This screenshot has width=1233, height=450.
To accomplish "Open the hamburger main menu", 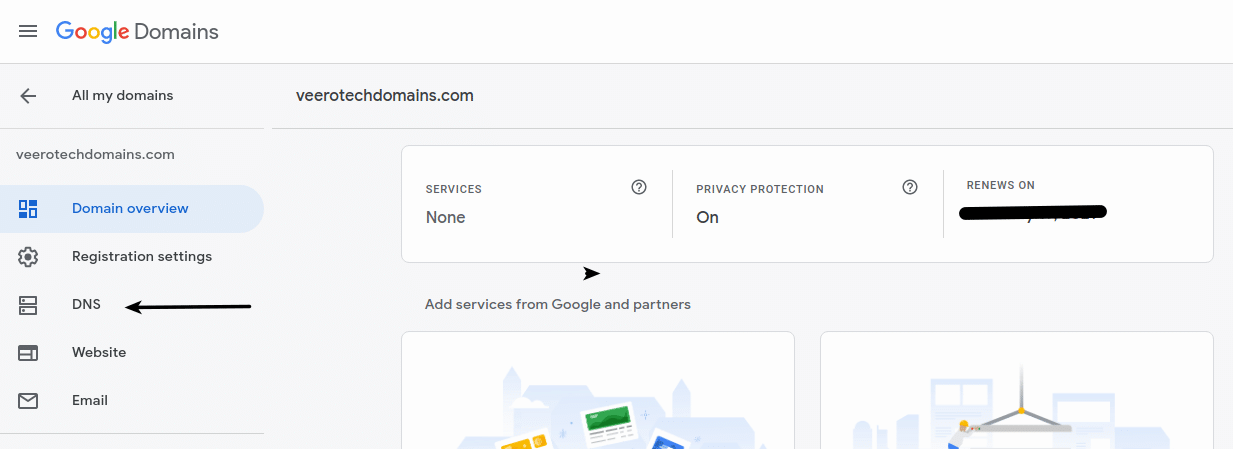I will [x=28, y=31].
